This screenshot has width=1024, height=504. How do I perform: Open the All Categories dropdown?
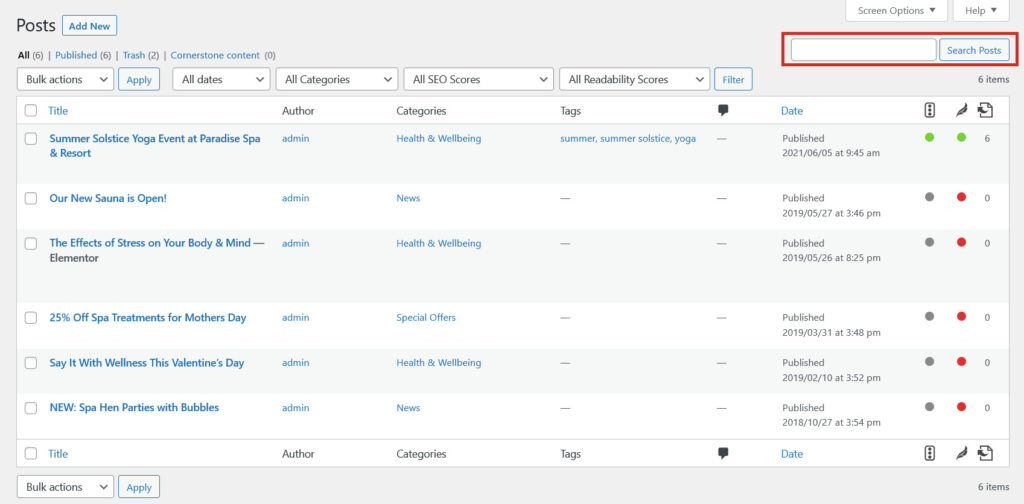(x=337, y=79)
